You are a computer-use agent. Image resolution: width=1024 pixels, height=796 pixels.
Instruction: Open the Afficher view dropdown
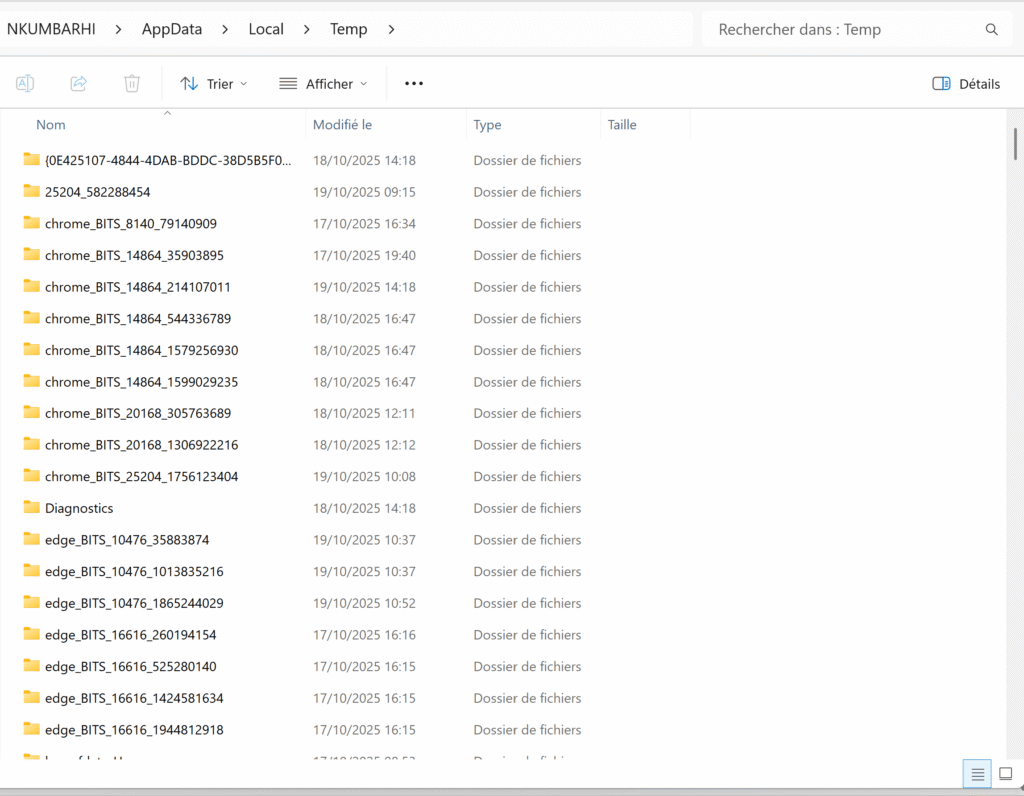click(x=323, y=84)
